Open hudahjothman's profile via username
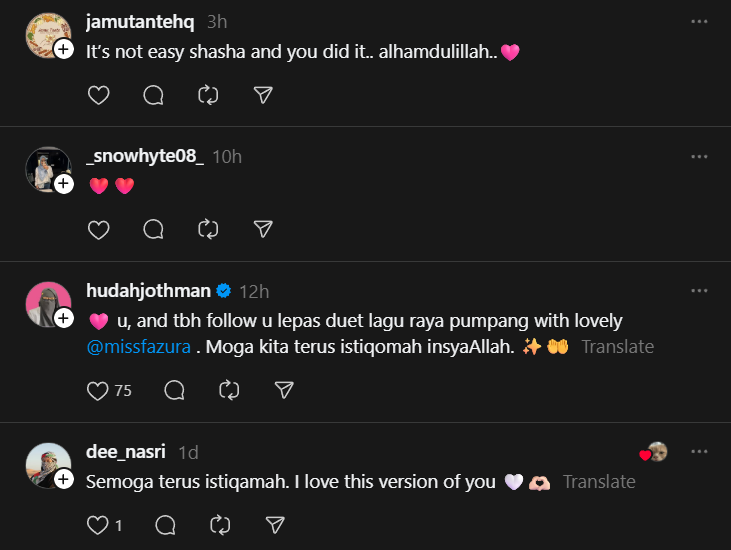Image resolution: width=731 pixels, height=550 pixels. click(x=149, y=291)
